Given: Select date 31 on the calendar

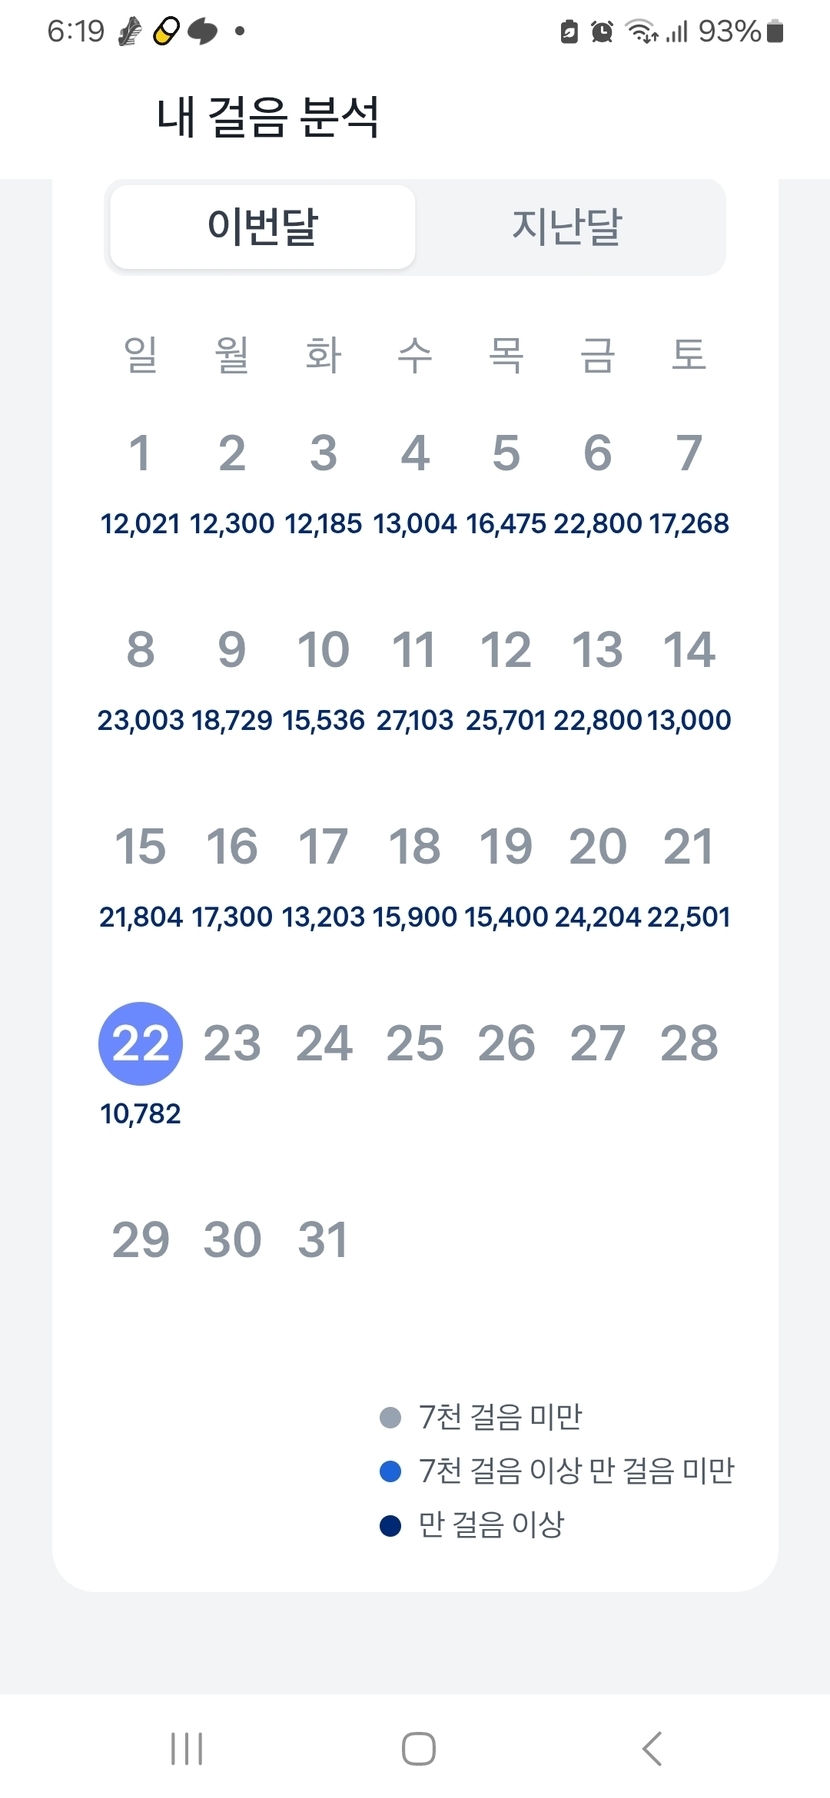Looking at the screenshot, I should [323, 1240].
